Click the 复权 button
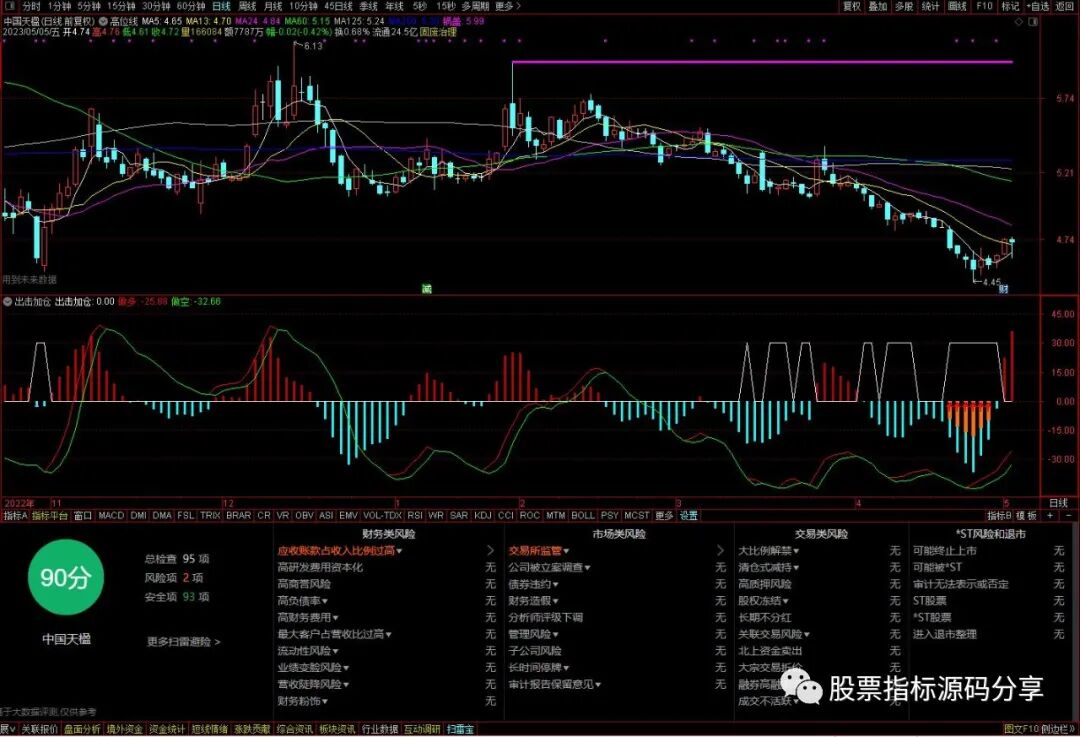 point(852,6)
